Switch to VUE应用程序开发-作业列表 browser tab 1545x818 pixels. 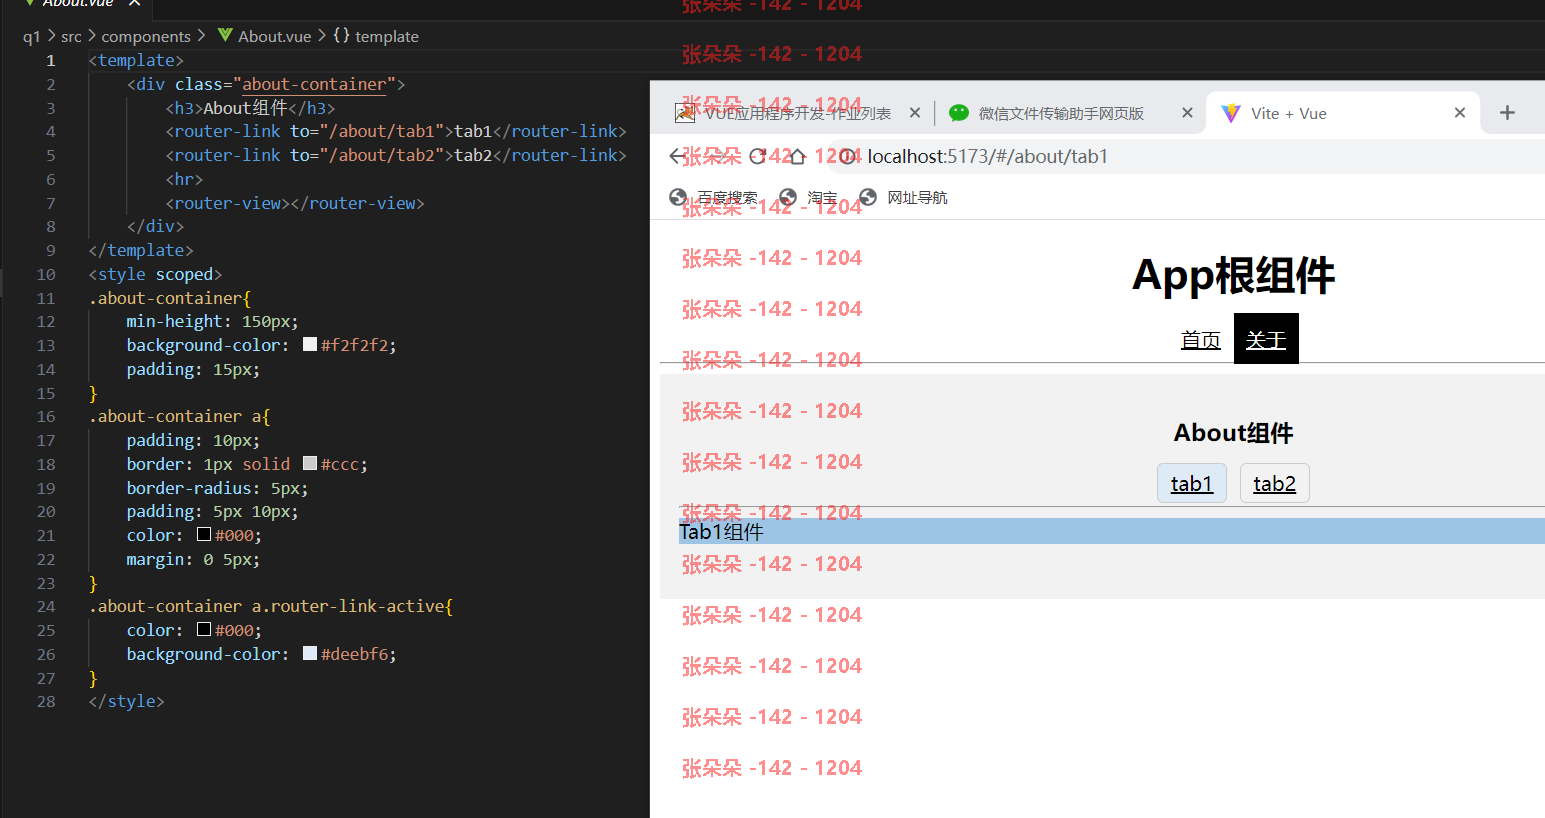[x=796, y=113]
